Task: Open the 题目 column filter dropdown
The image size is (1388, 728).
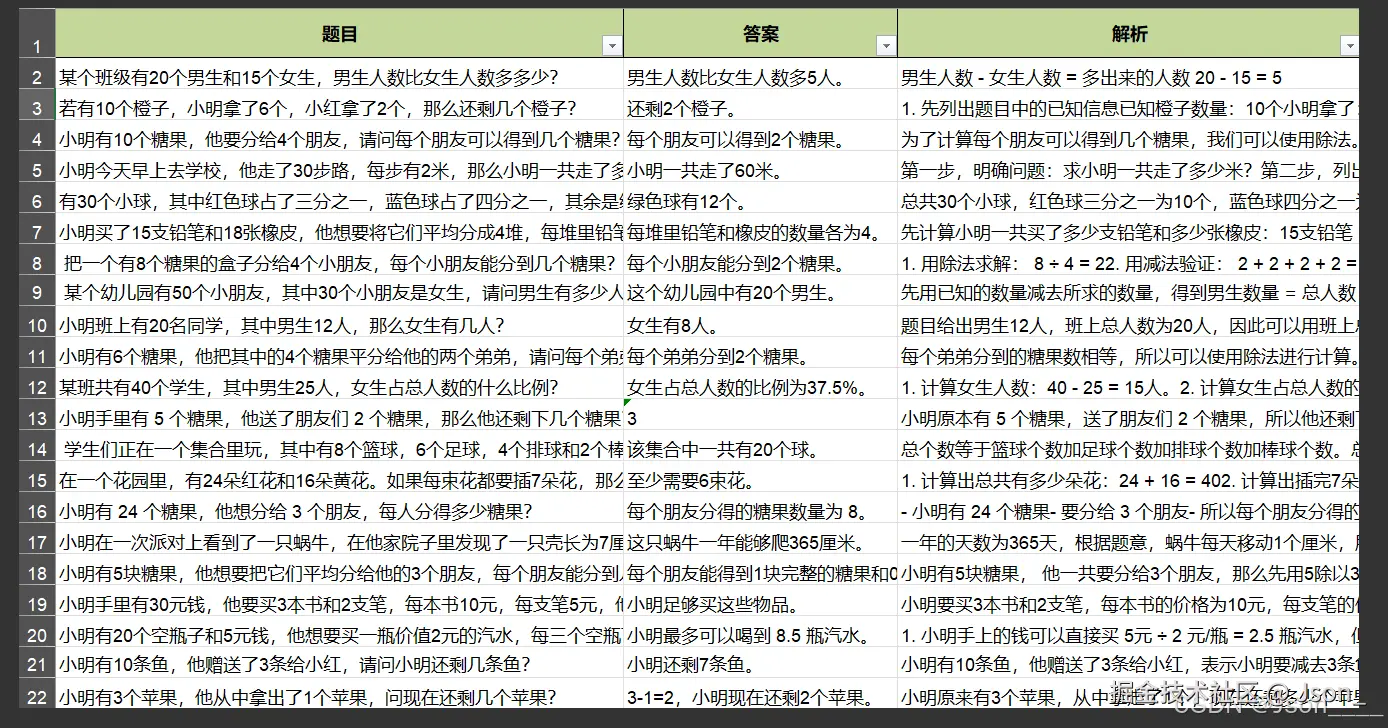Action: pos(611,46)
